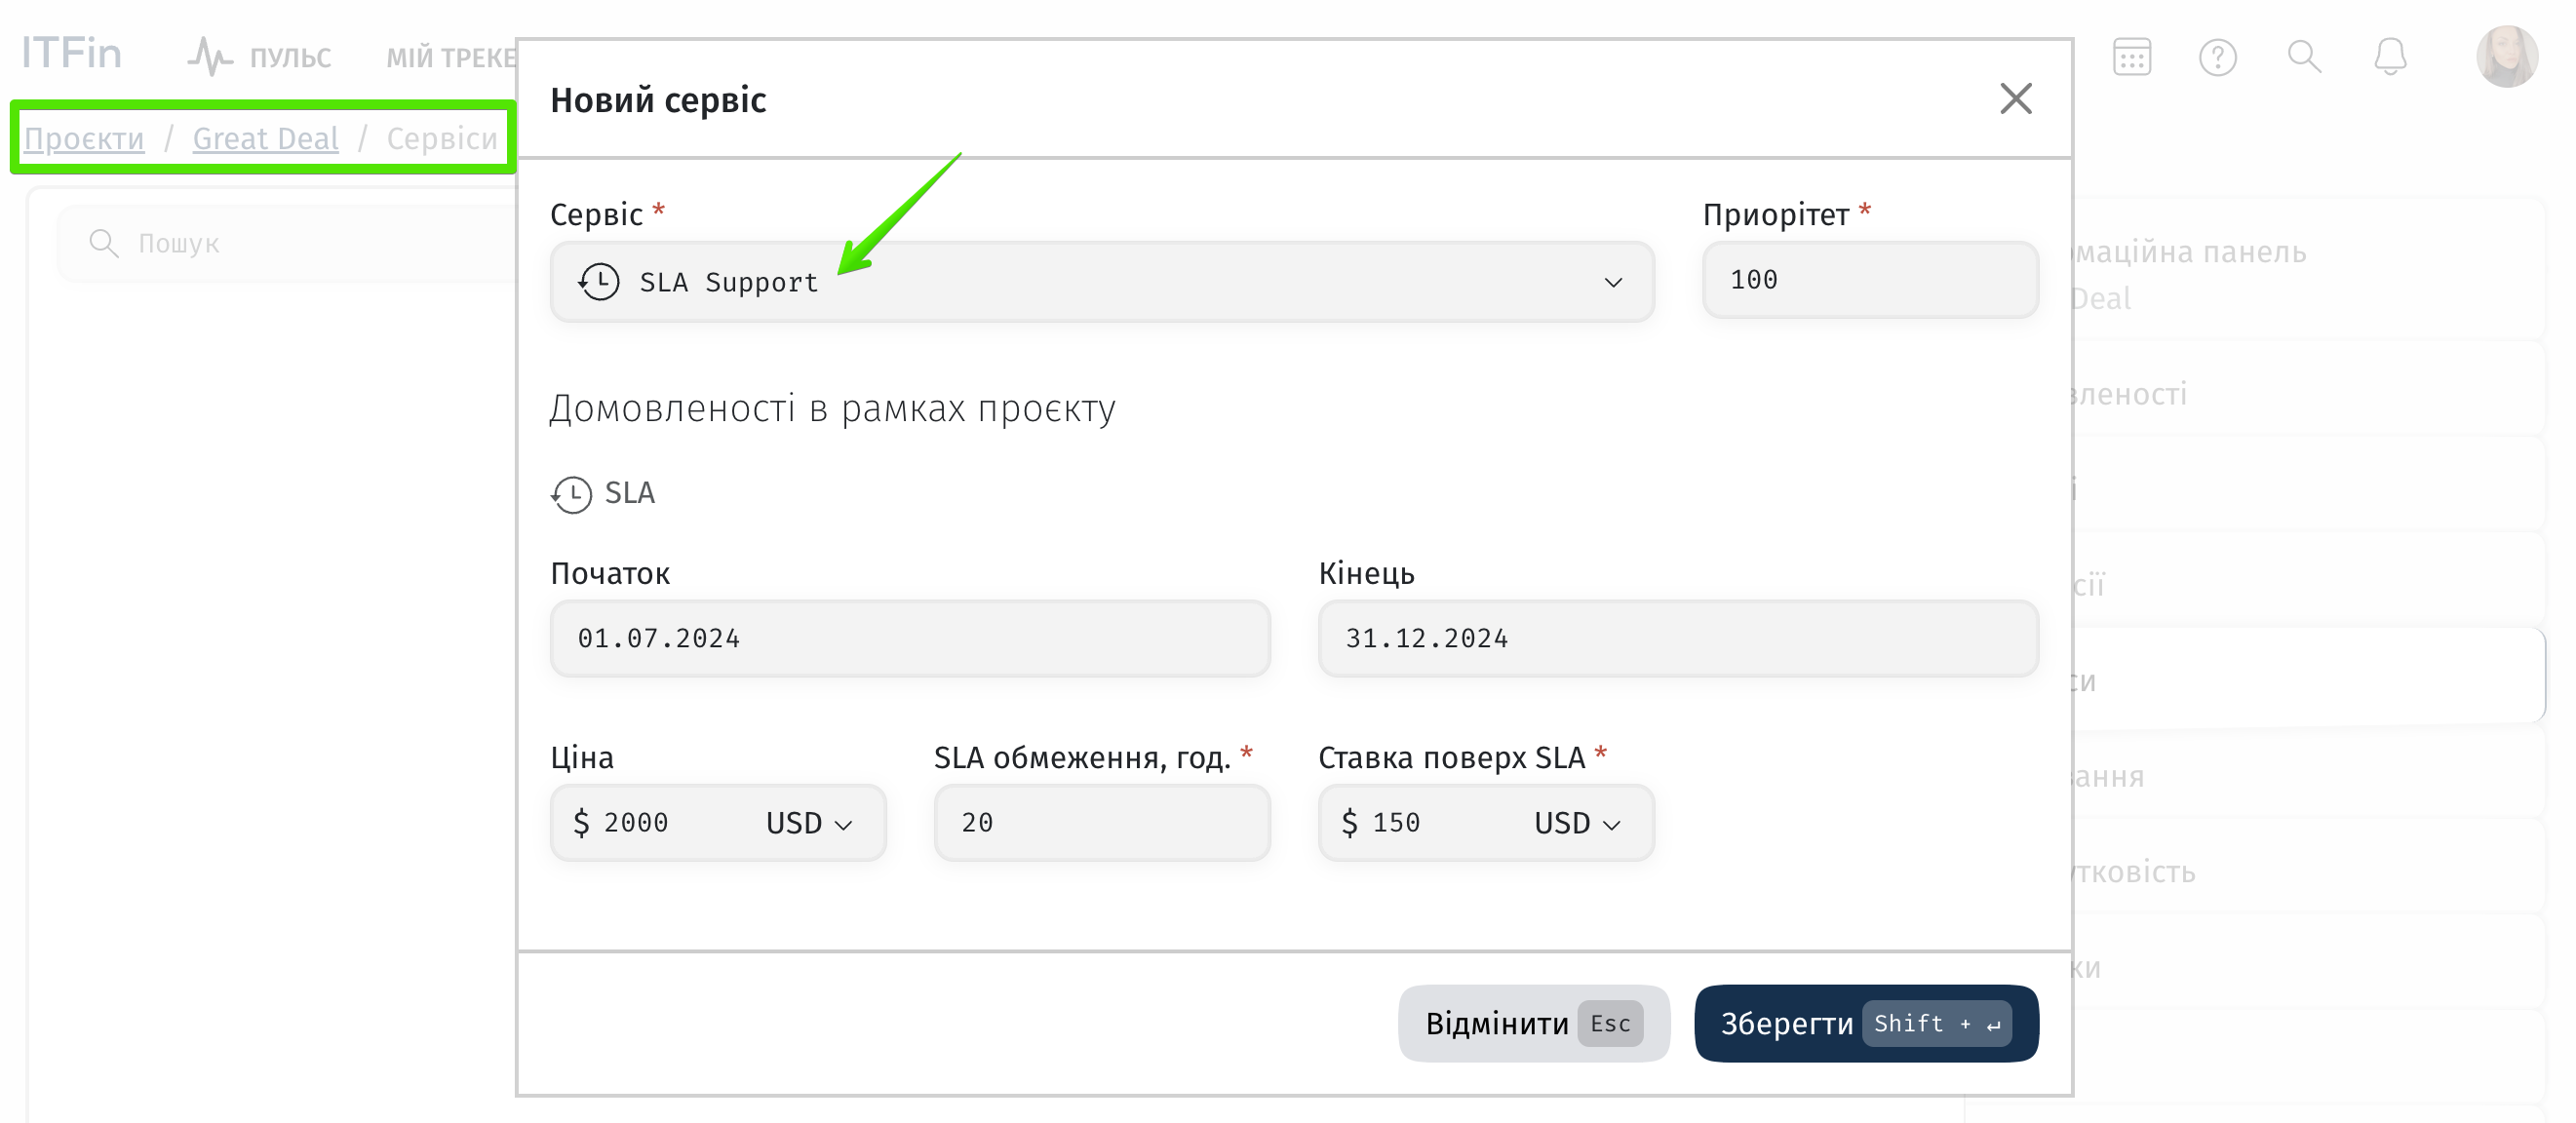Click the Esc key hint on Відмінити
This screenshot has width=2576, height=1123.
point(1610,1023)
